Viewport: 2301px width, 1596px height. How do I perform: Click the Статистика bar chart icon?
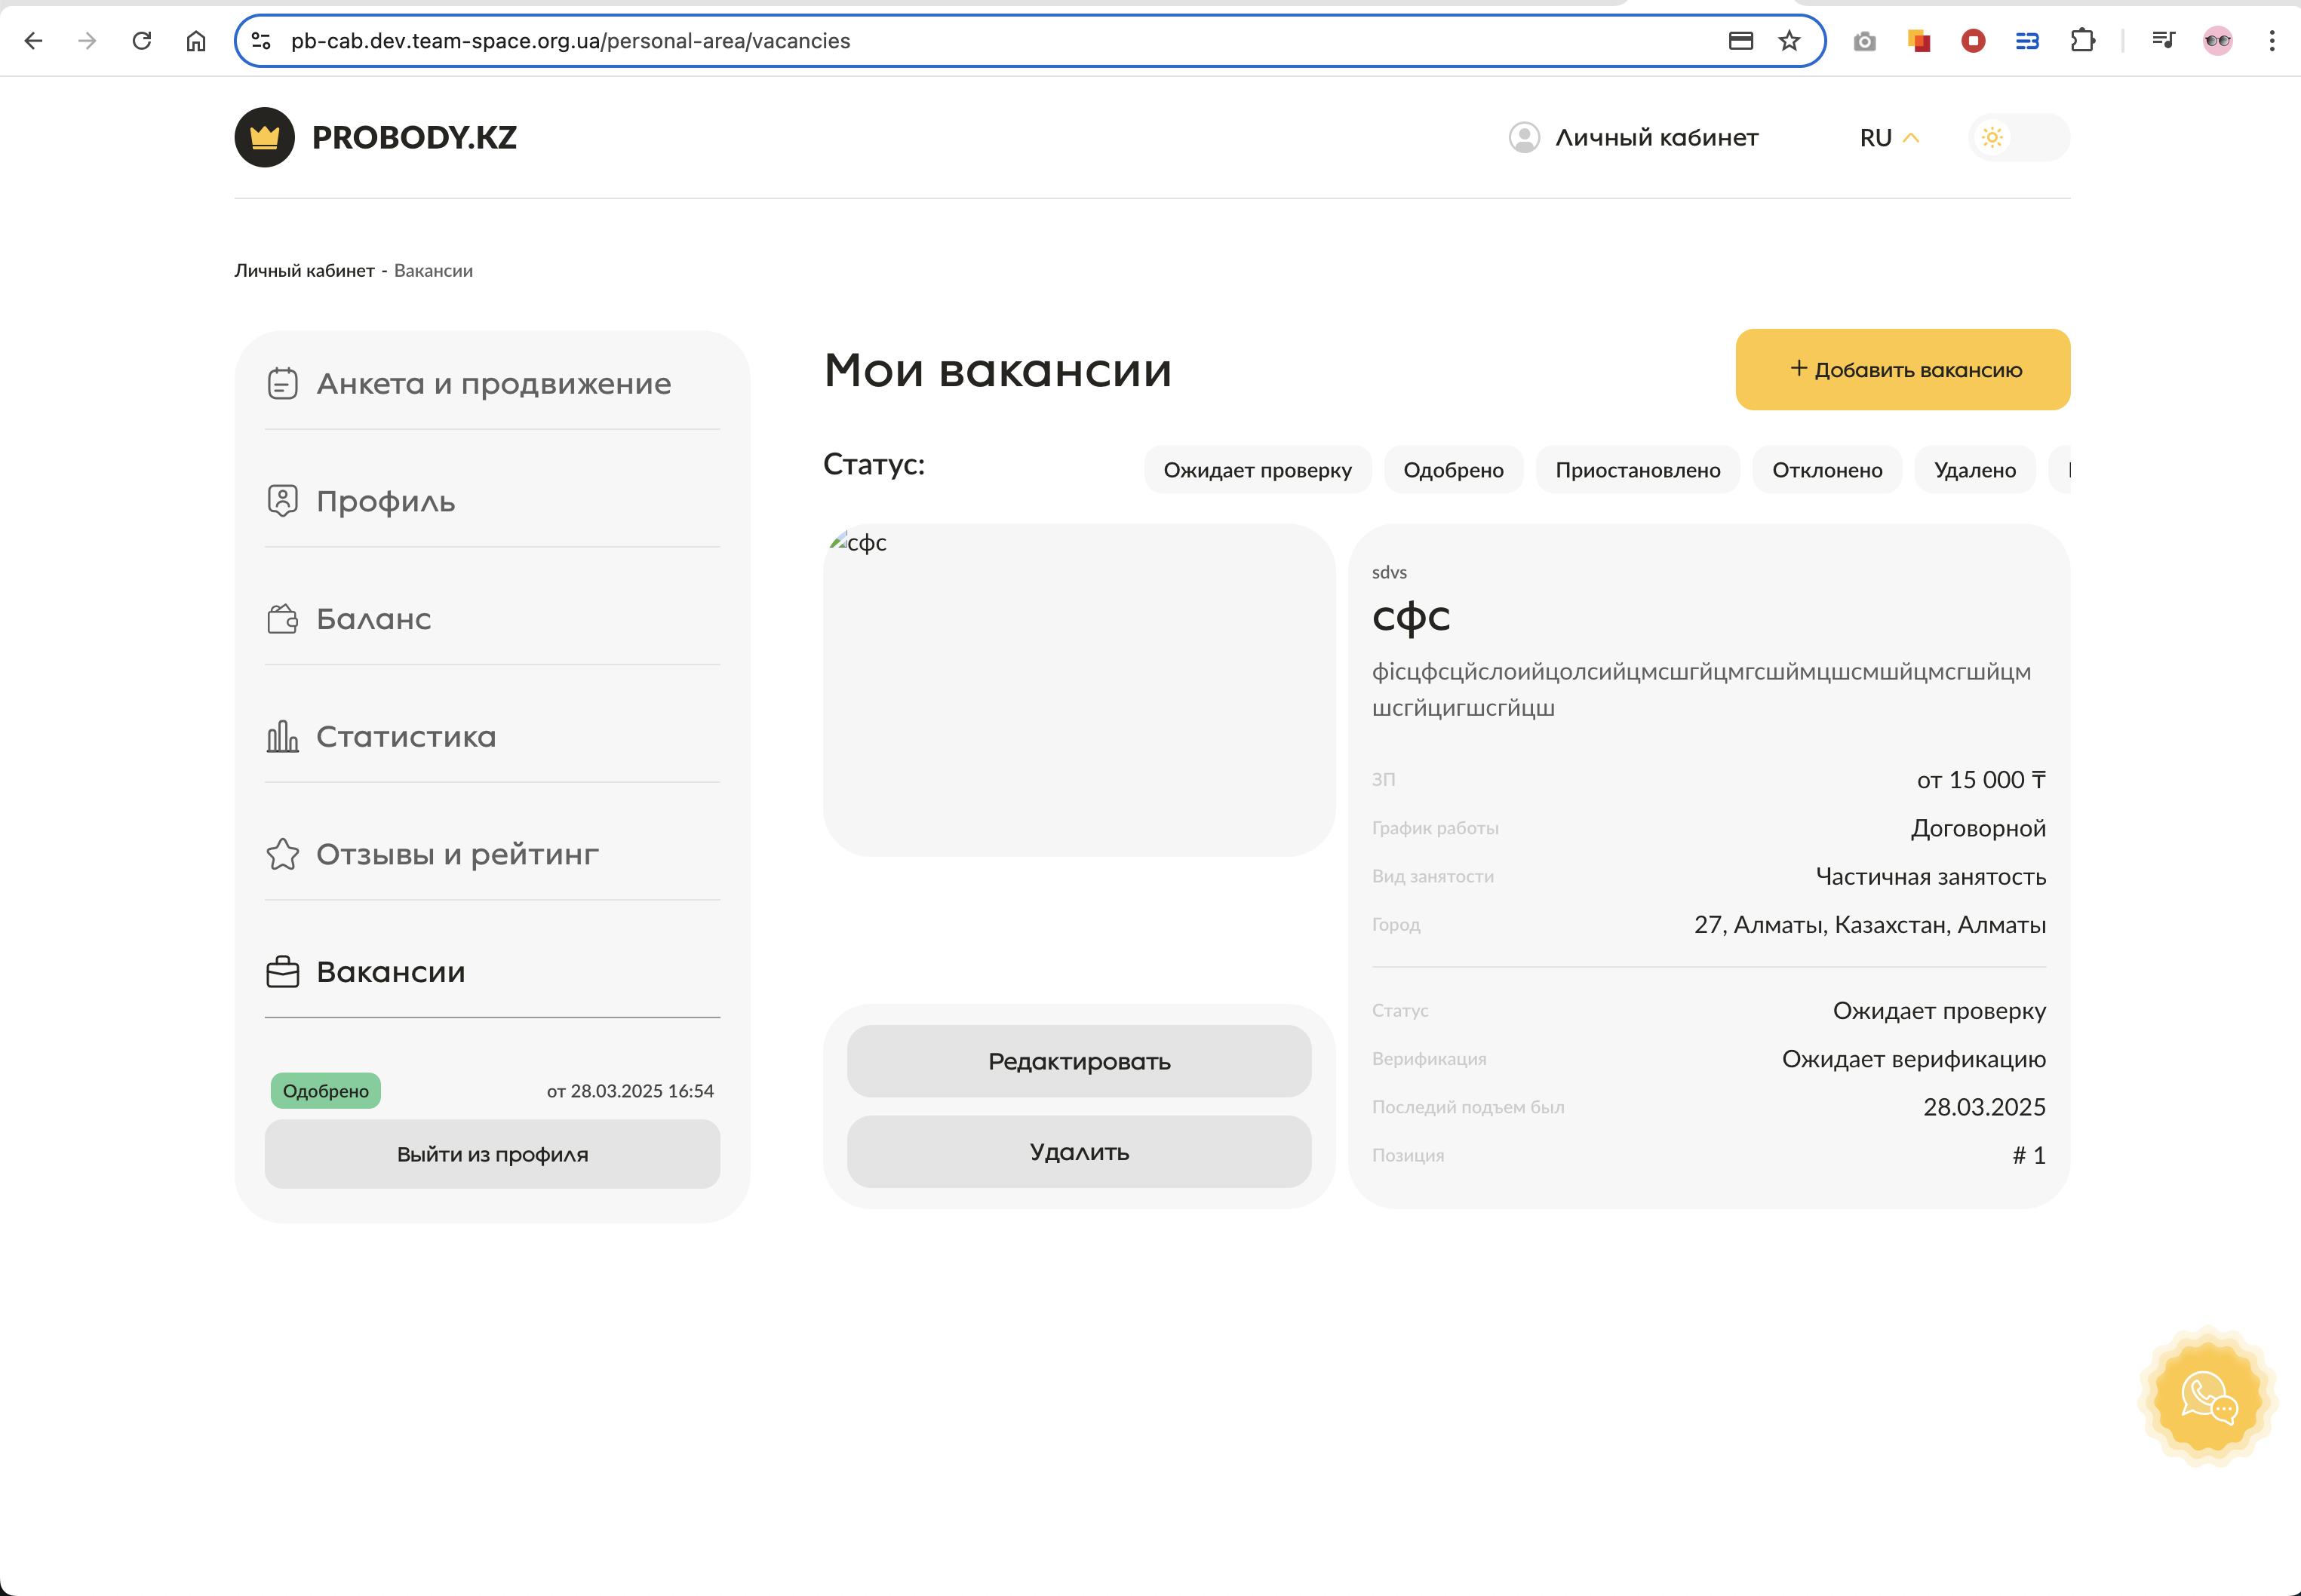click(x=282, y=737)
